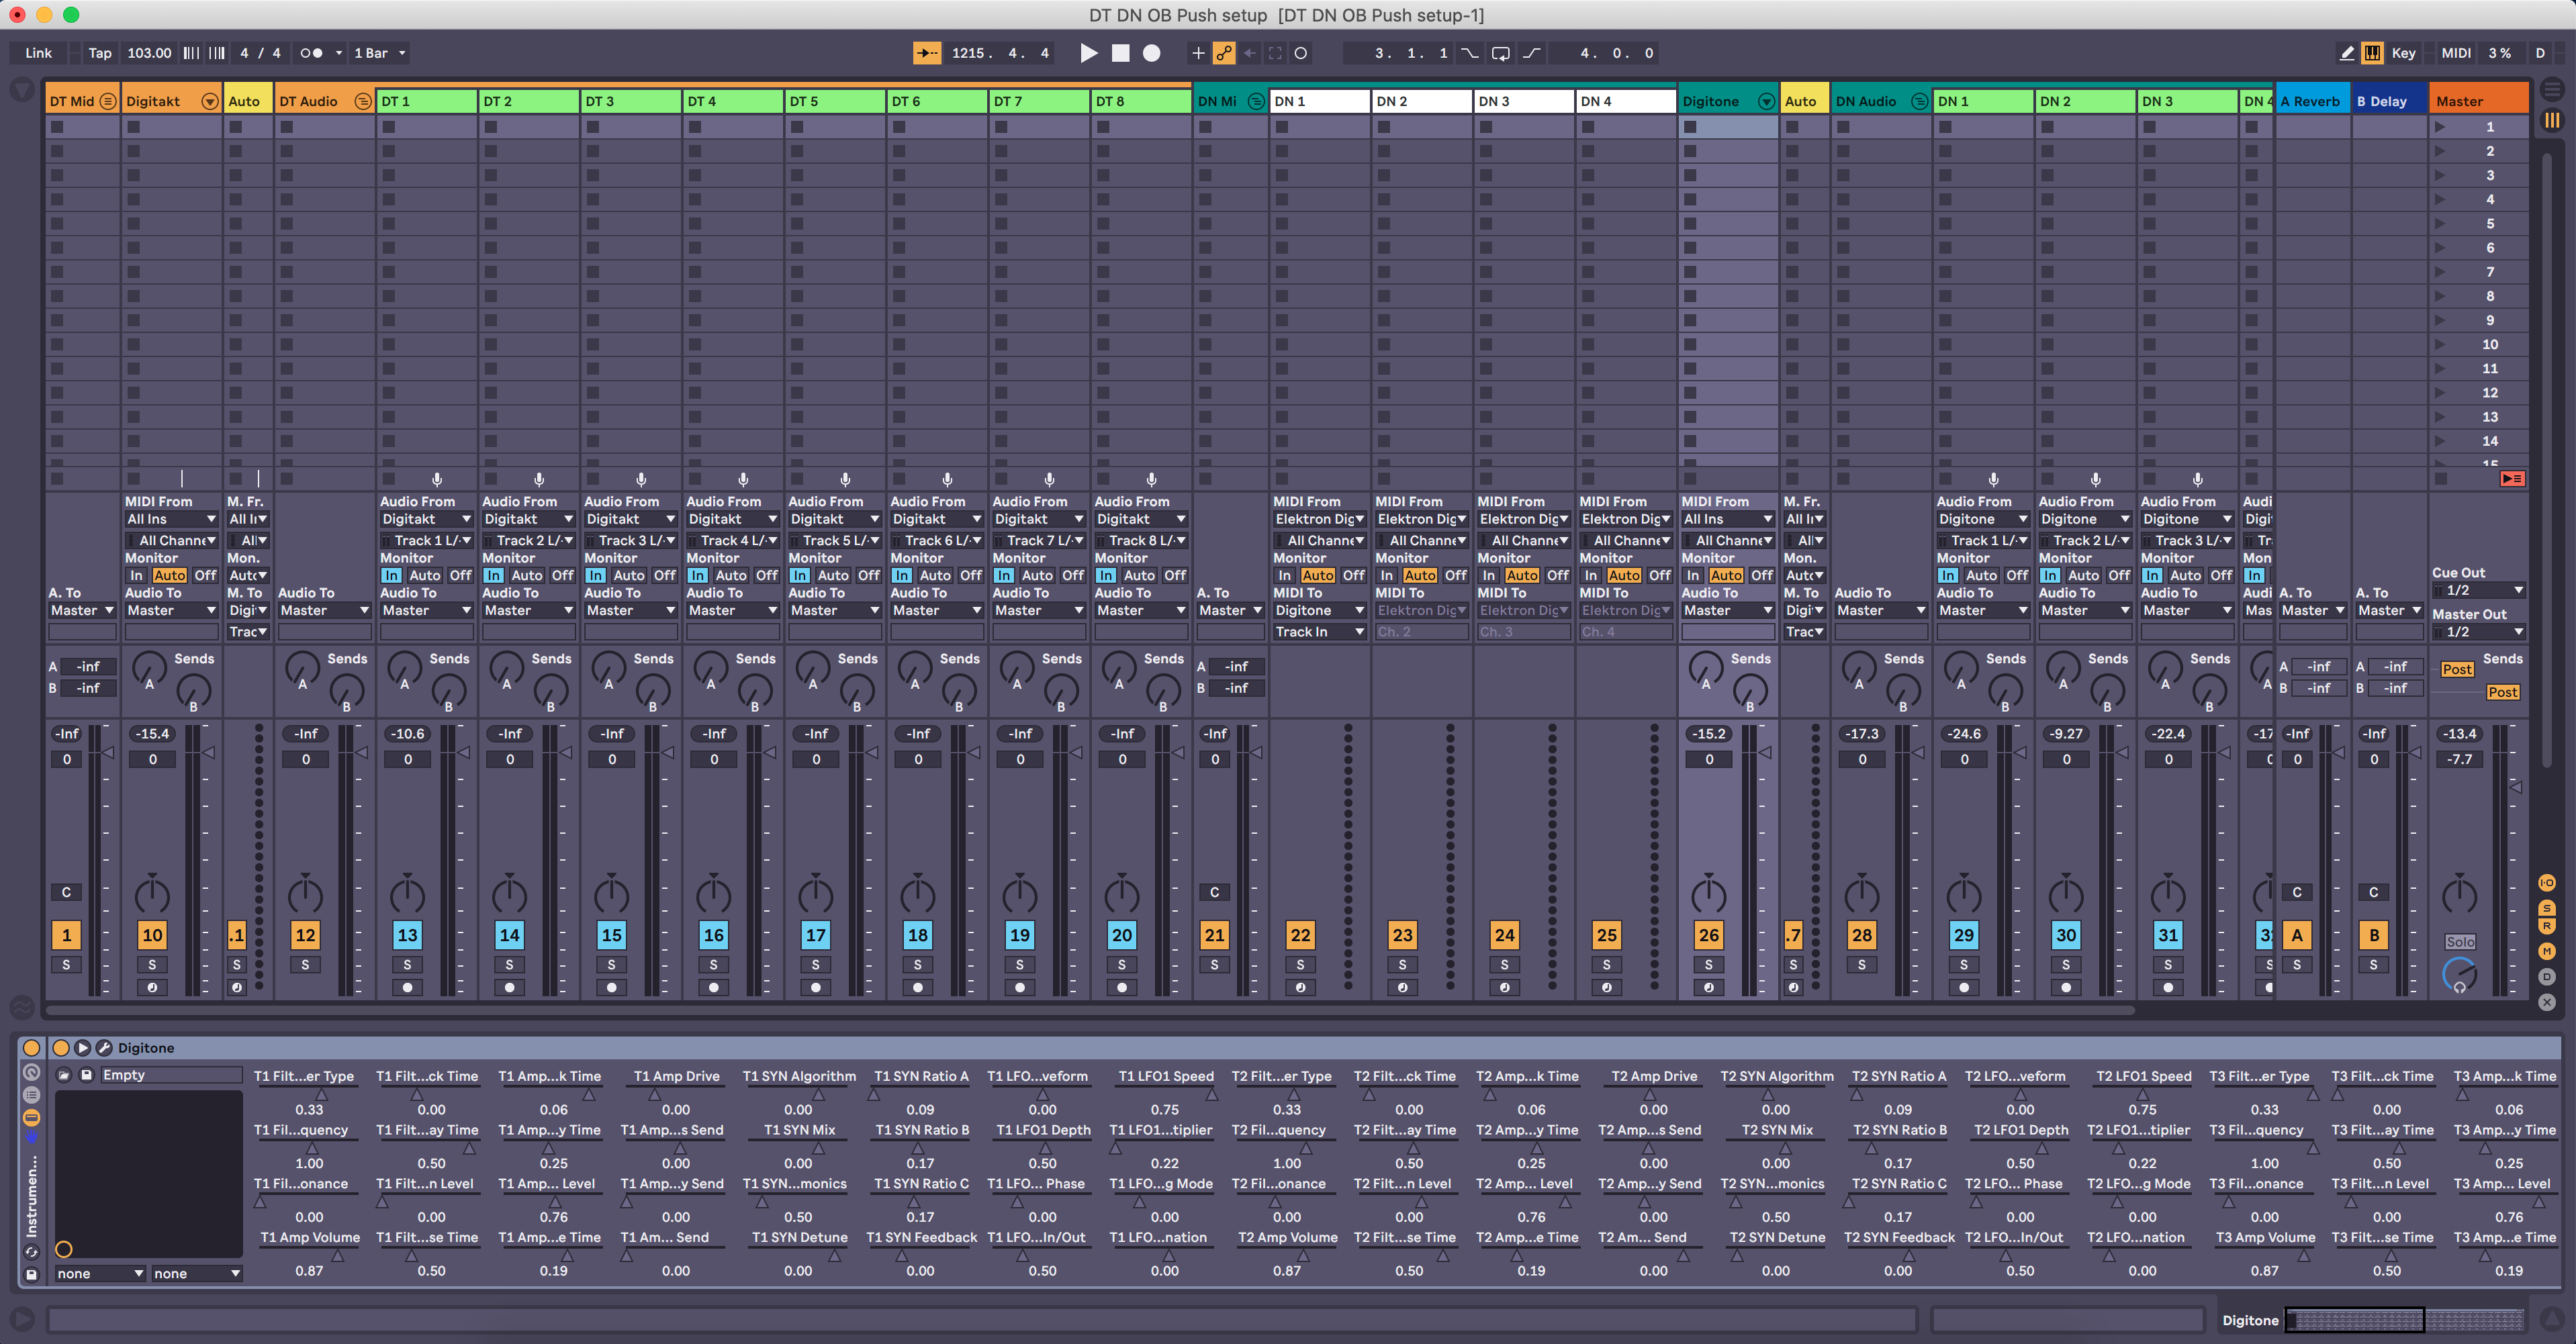Click the MIDI Arrangement Overdub plus icon
Screen dimensions: 2576x1344
click(x=1198, y=53)
